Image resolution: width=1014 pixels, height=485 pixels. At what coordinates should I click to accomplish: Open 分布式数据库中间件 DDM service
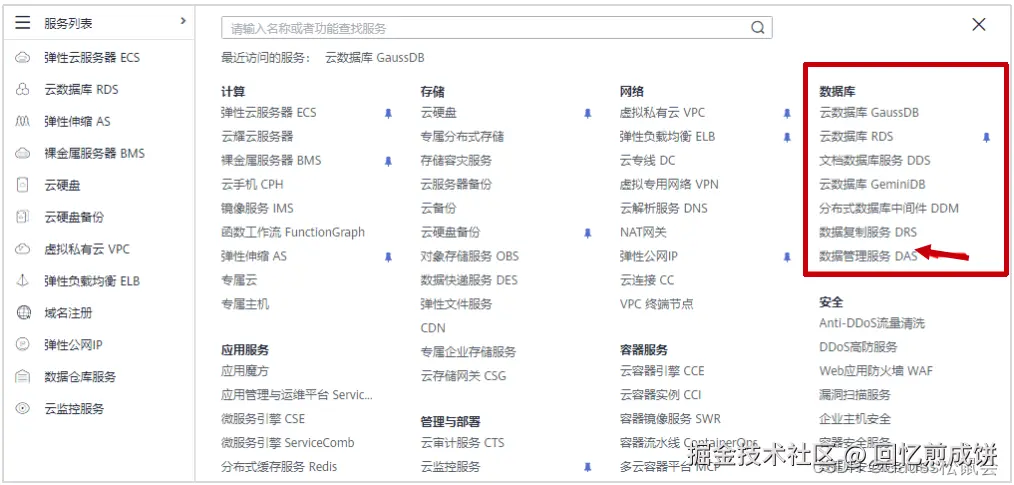point(889,208)
